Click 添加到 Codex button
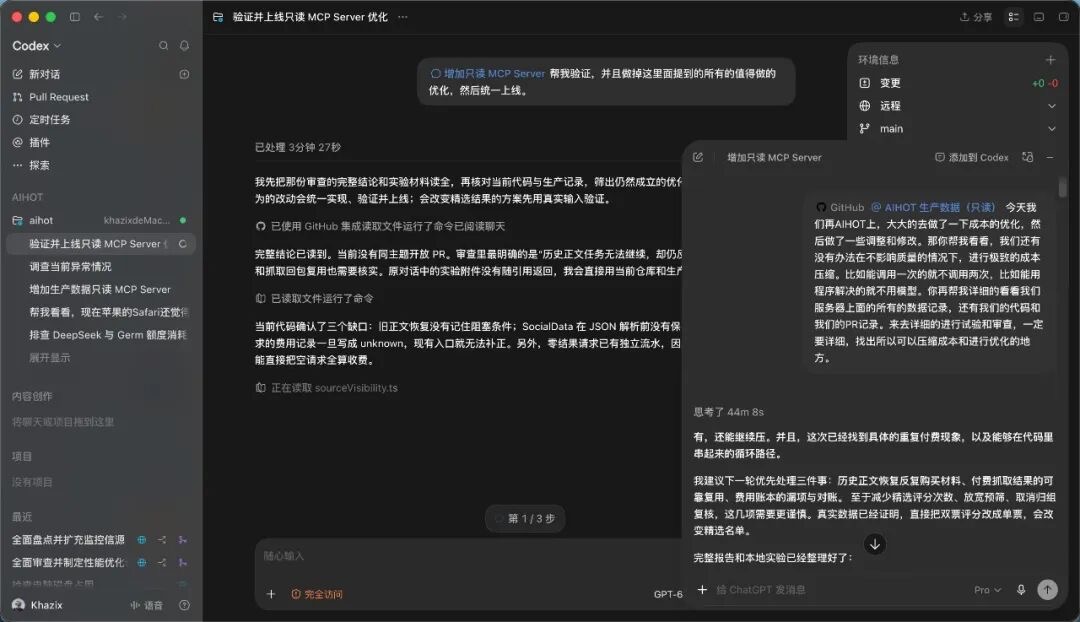 pyautogui.click(x=971, y=157)
